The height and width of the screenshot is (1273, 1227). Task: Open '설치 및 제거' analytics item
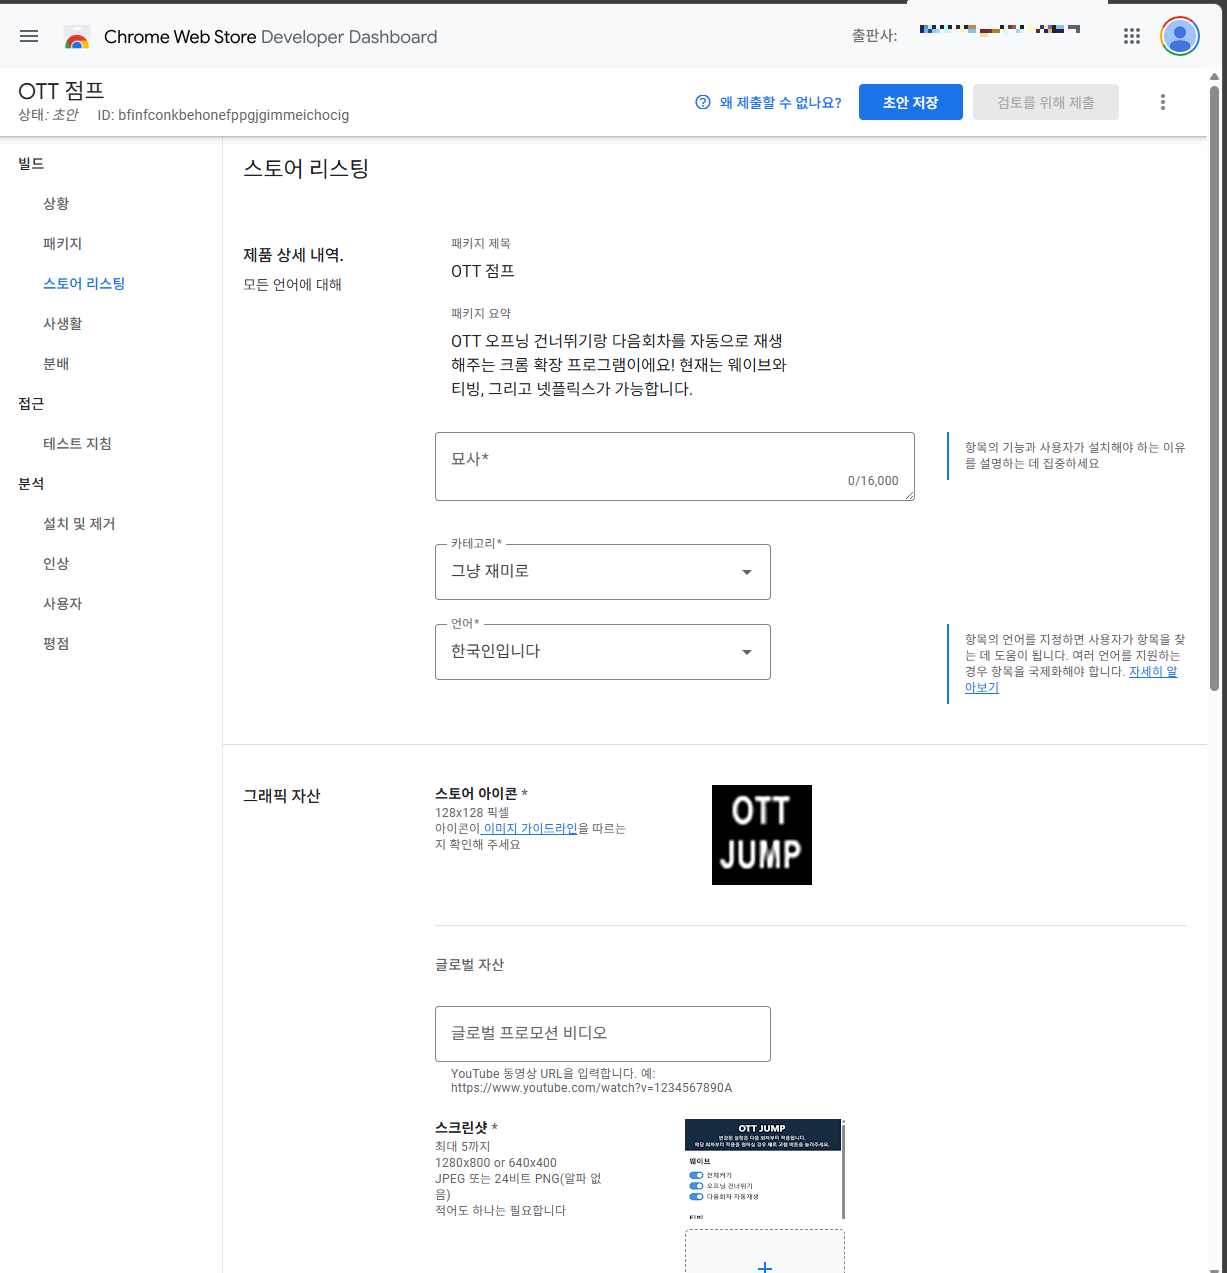pyautogui.click(x=79, y=524)
